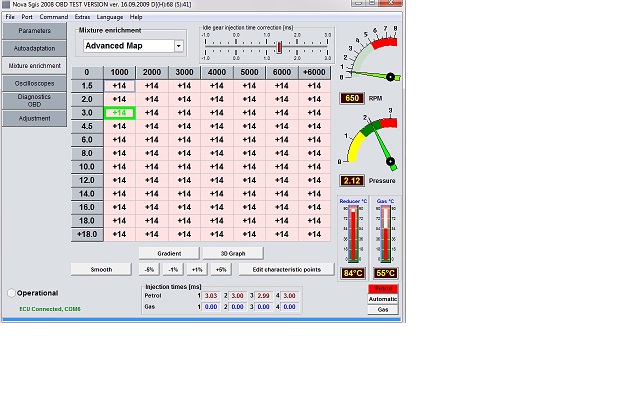
Task: Apply the +1% correction button
Action: point(197,269)
